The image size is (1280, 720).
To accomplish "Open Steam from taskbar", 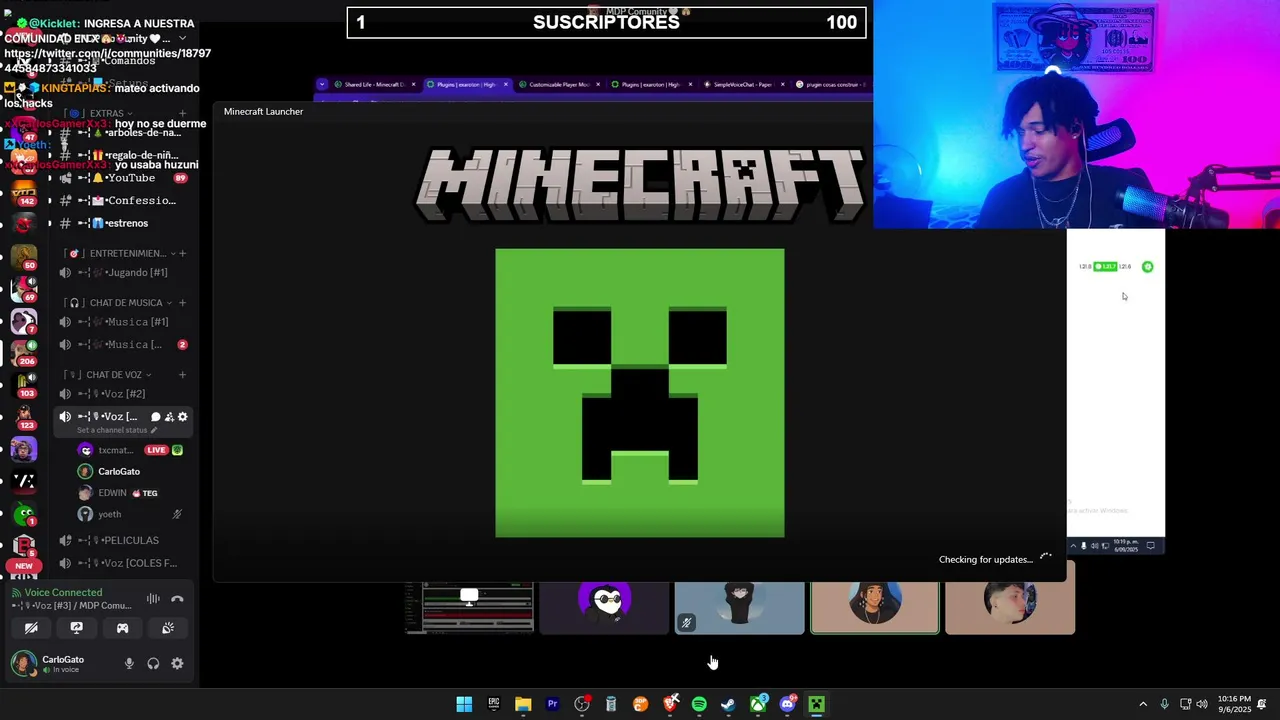I will [x=728, y=704].
